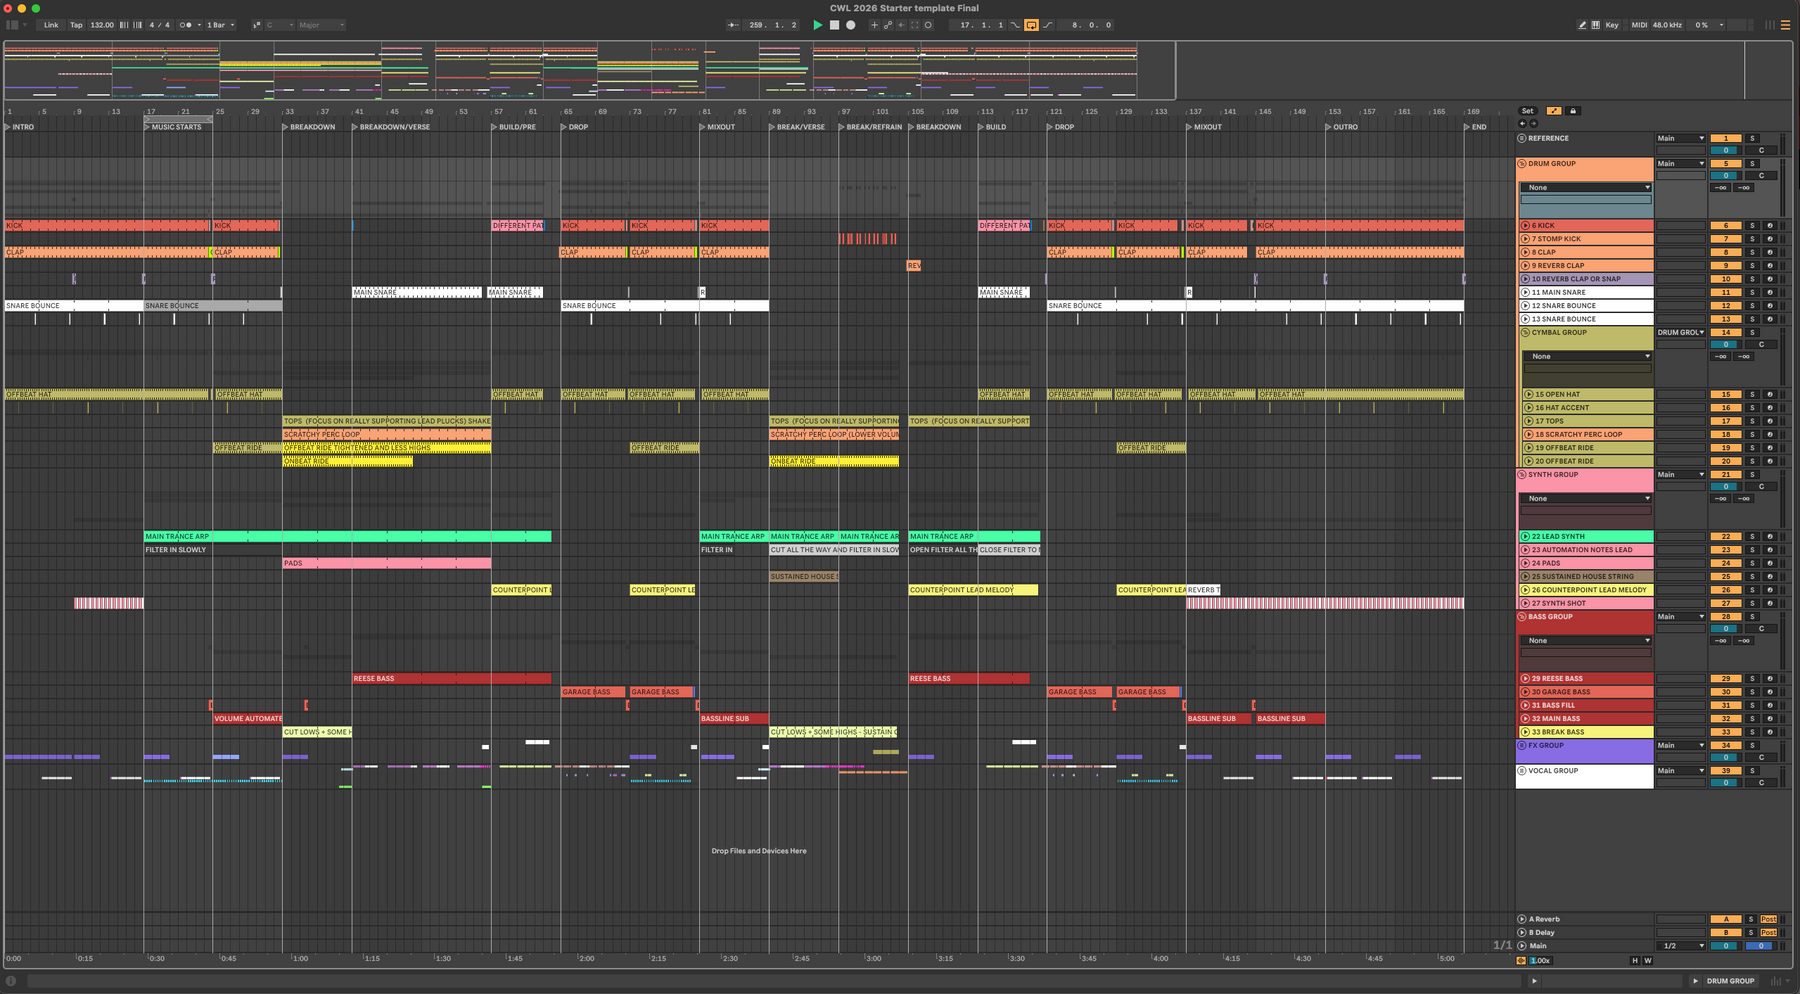Enable Key map mode

tap(1612, 25)
